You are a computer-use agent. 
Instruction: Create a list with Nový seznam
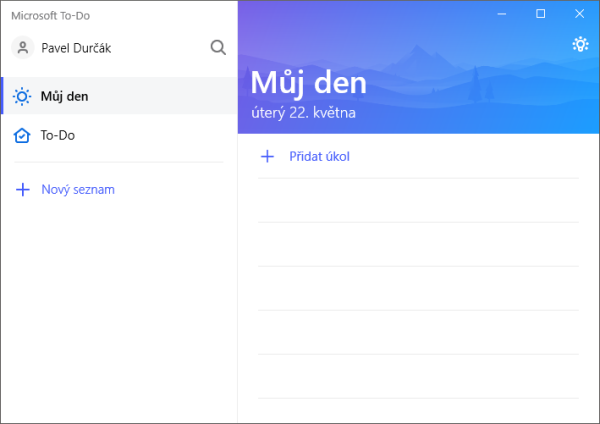coord(78,189)
